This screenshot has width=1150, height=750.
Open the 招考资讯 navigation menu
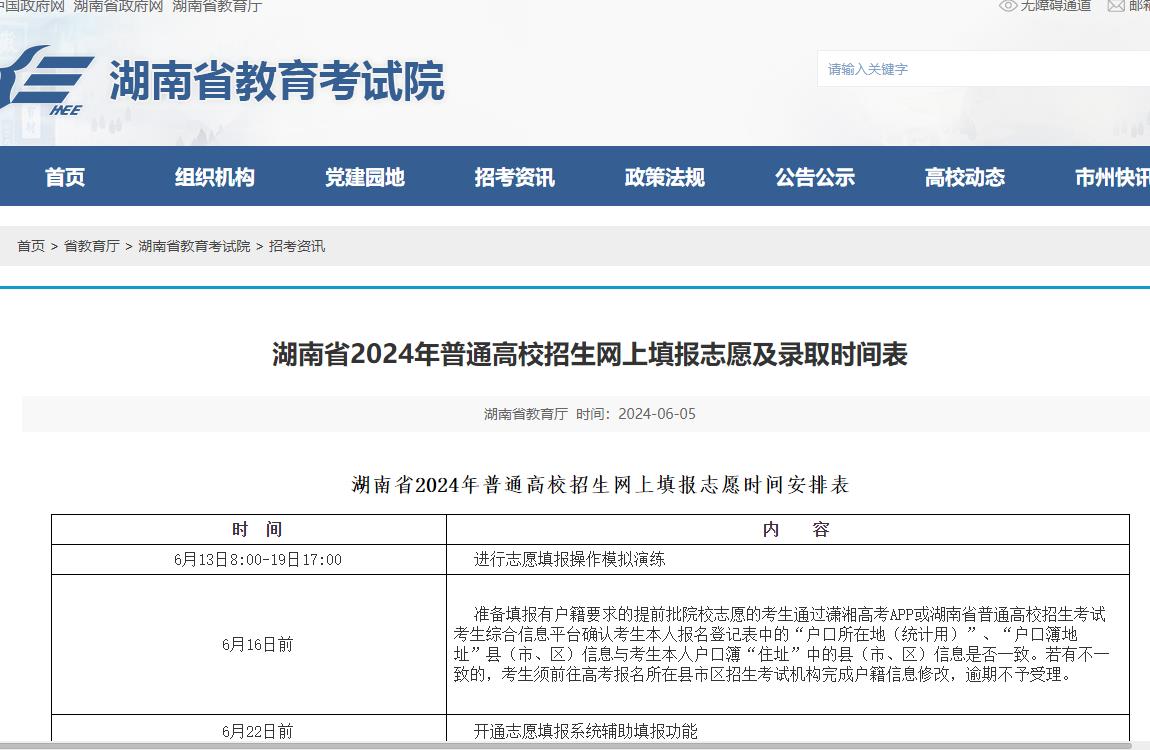(514, 176)
